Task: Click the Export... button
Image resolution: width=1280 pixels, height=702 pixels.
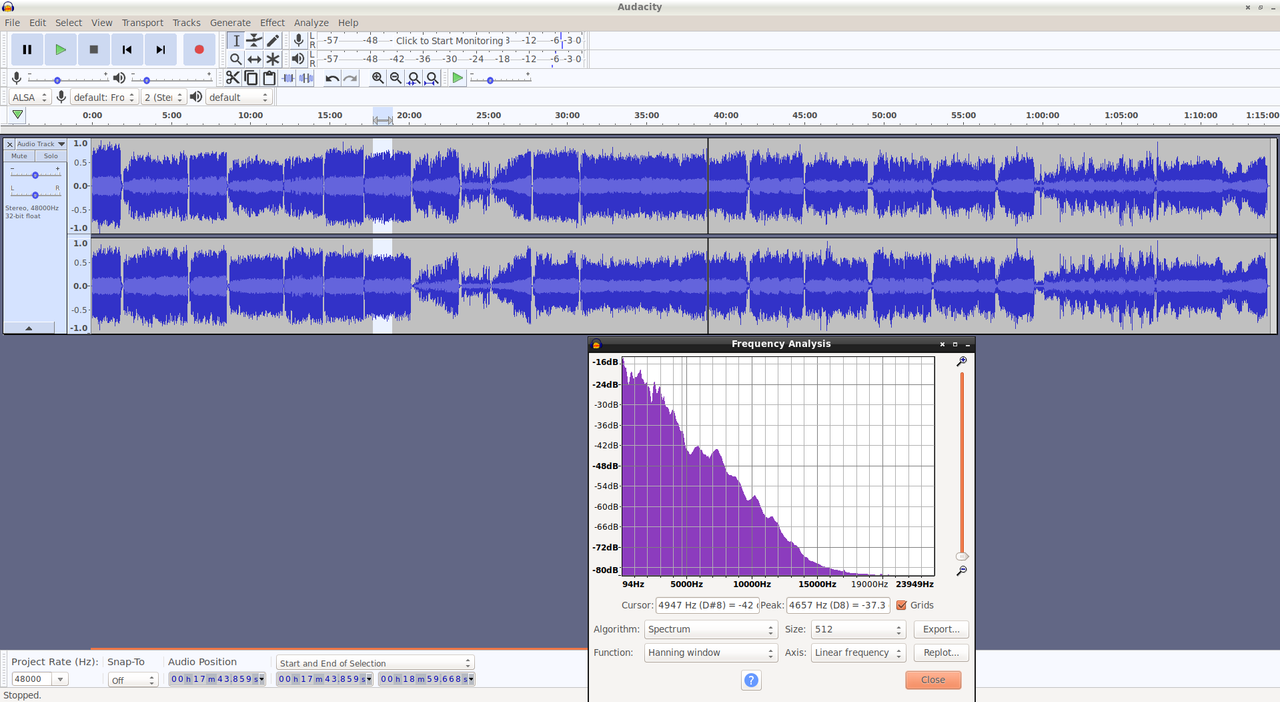Action: pos(941,630)
